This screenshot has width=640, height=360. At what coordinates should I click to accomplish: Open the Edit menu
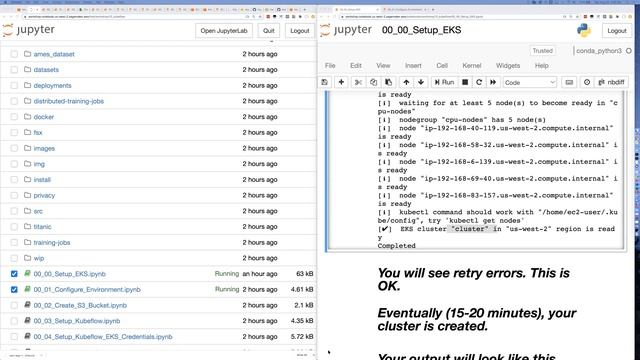pyautogui.click(x=356, y=65)
